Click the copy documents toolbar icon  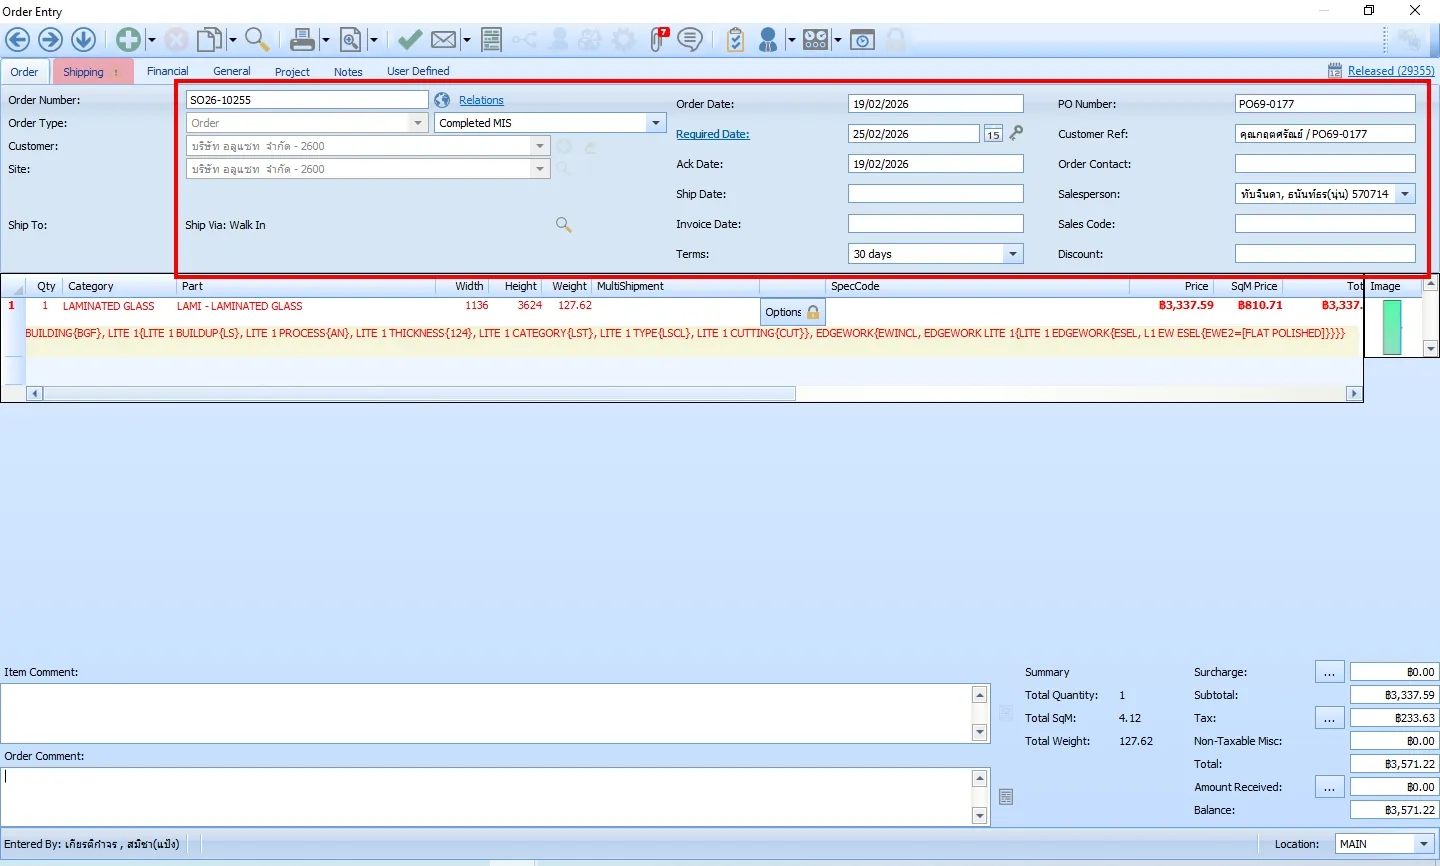pyautogui.click(x=209, y=40)
